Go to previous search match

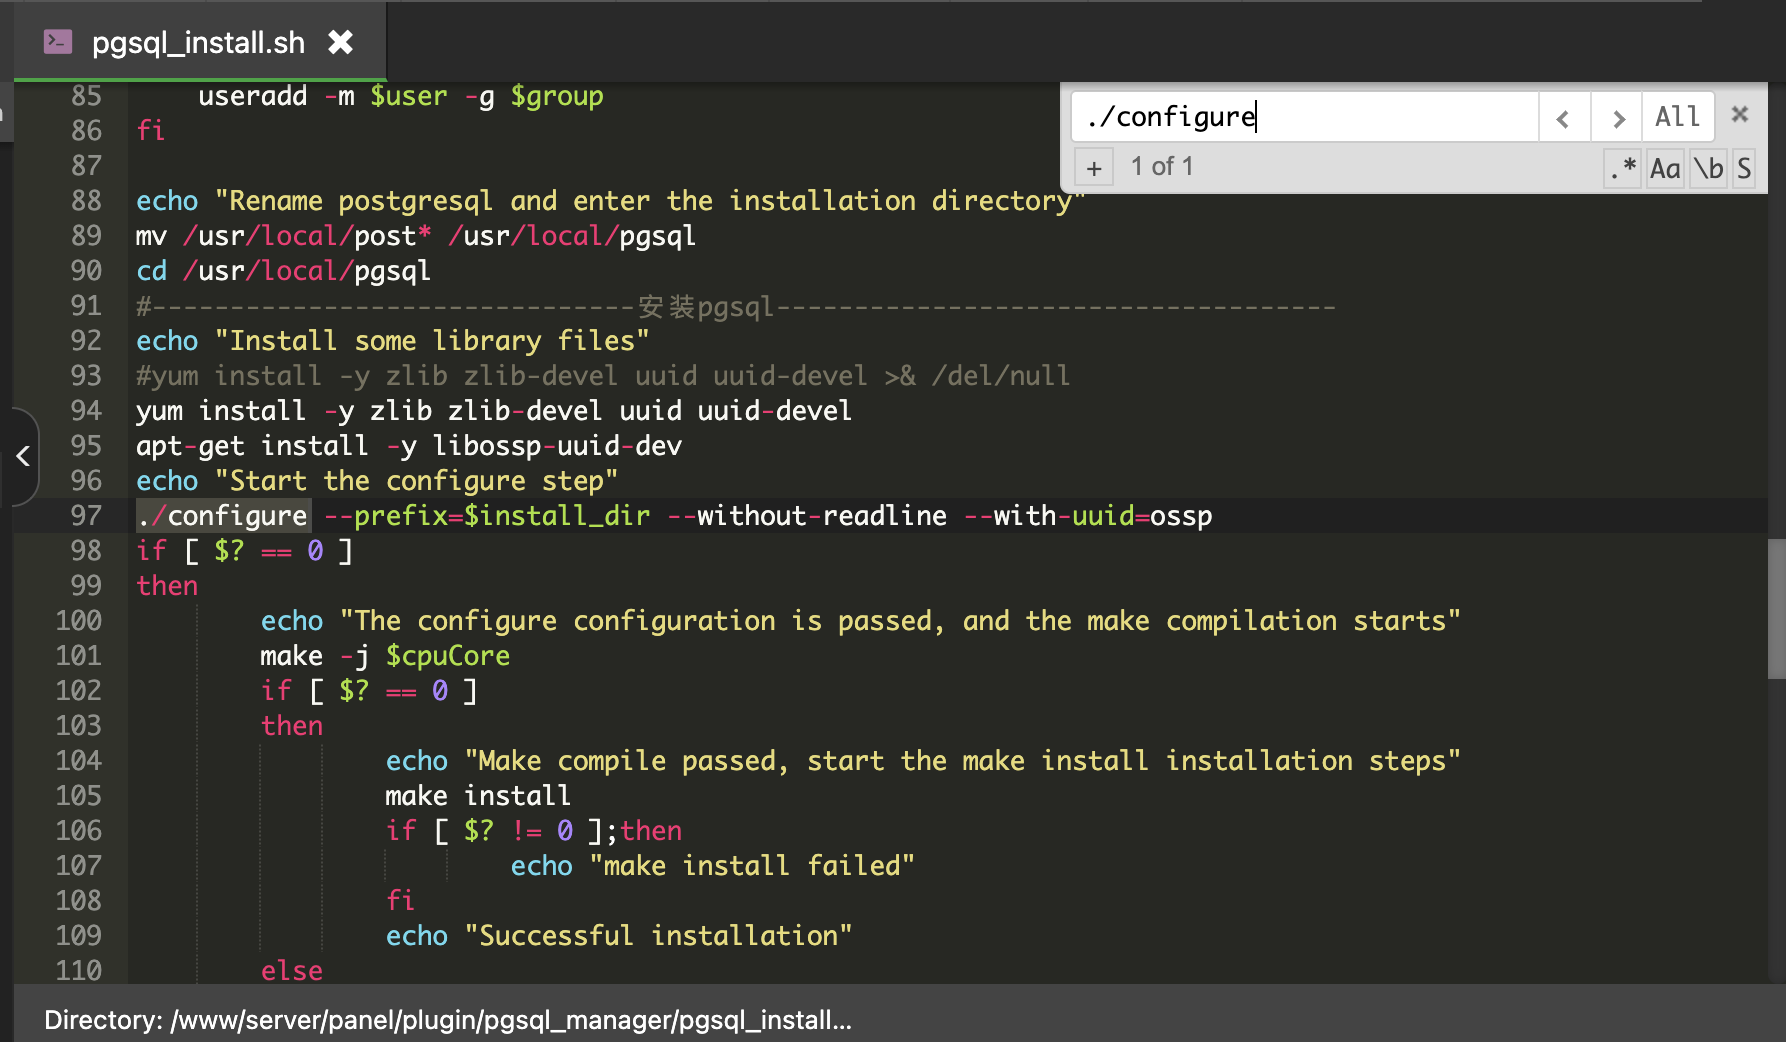(1563, 118)
